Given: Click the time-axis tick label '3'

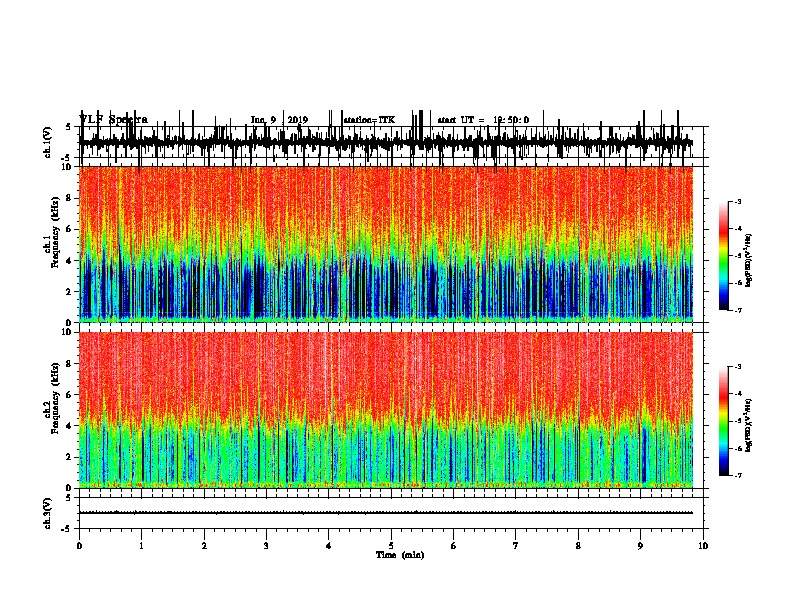Looking at the screenshot, I should coord(266,546).
